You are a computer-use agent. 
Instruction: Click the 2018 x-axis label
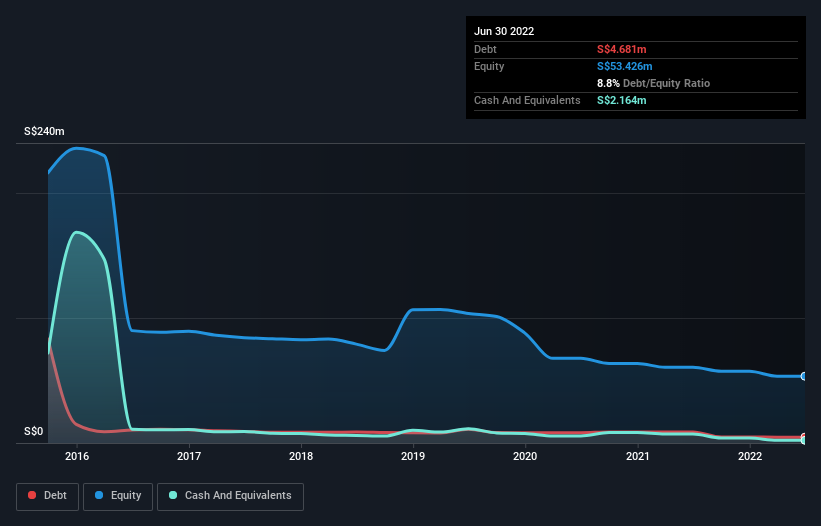tap(301, 456)
